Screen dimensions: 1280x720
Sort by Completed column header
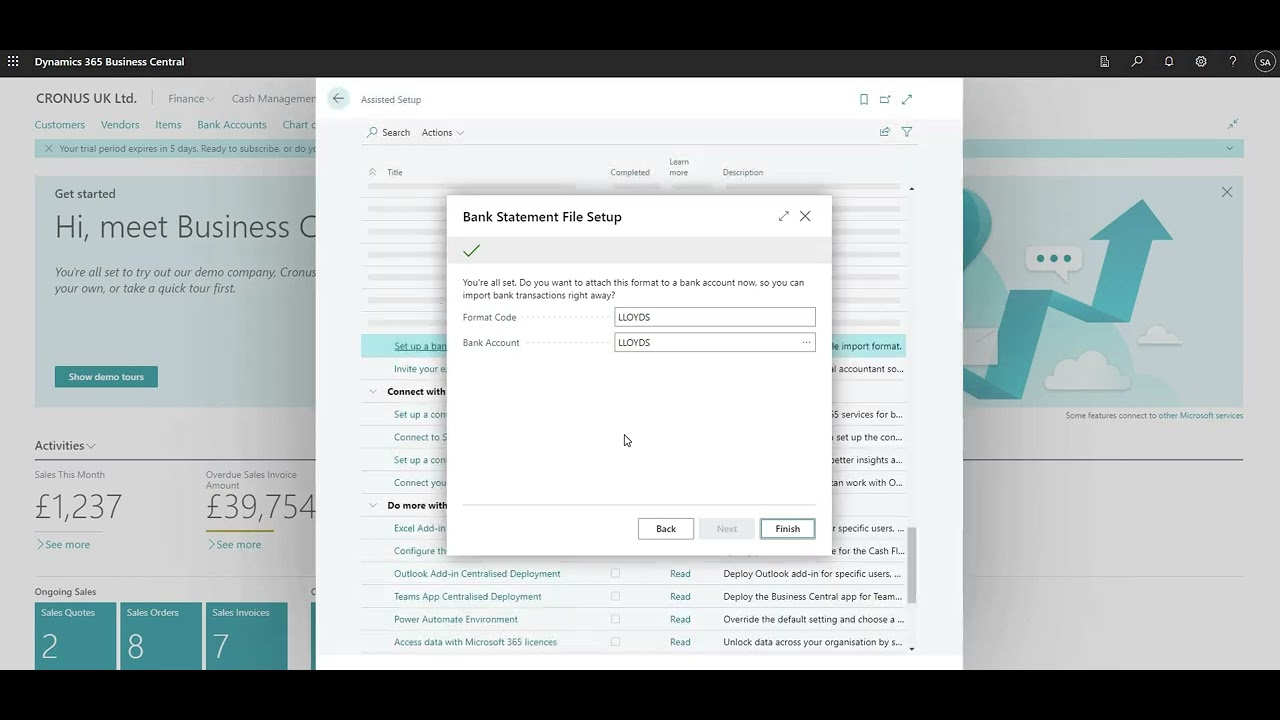[x=630, y=172]
